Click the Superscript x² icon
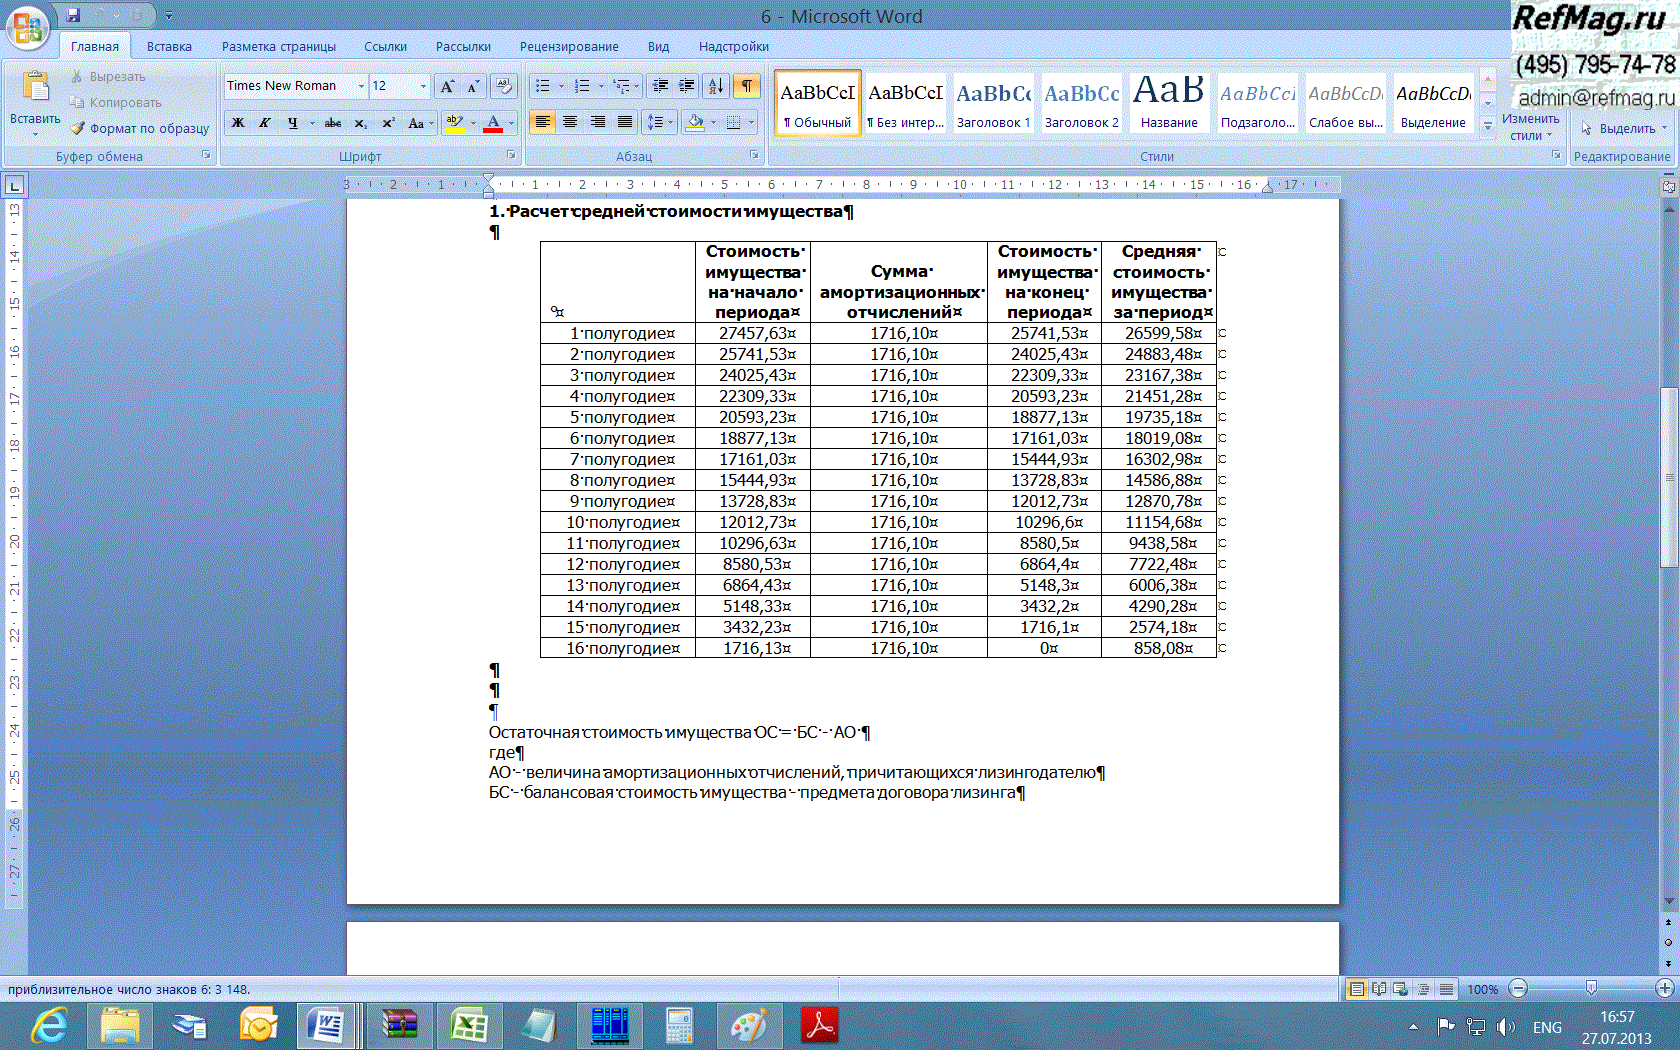The image size is (1680, 1050). [388, 123]
